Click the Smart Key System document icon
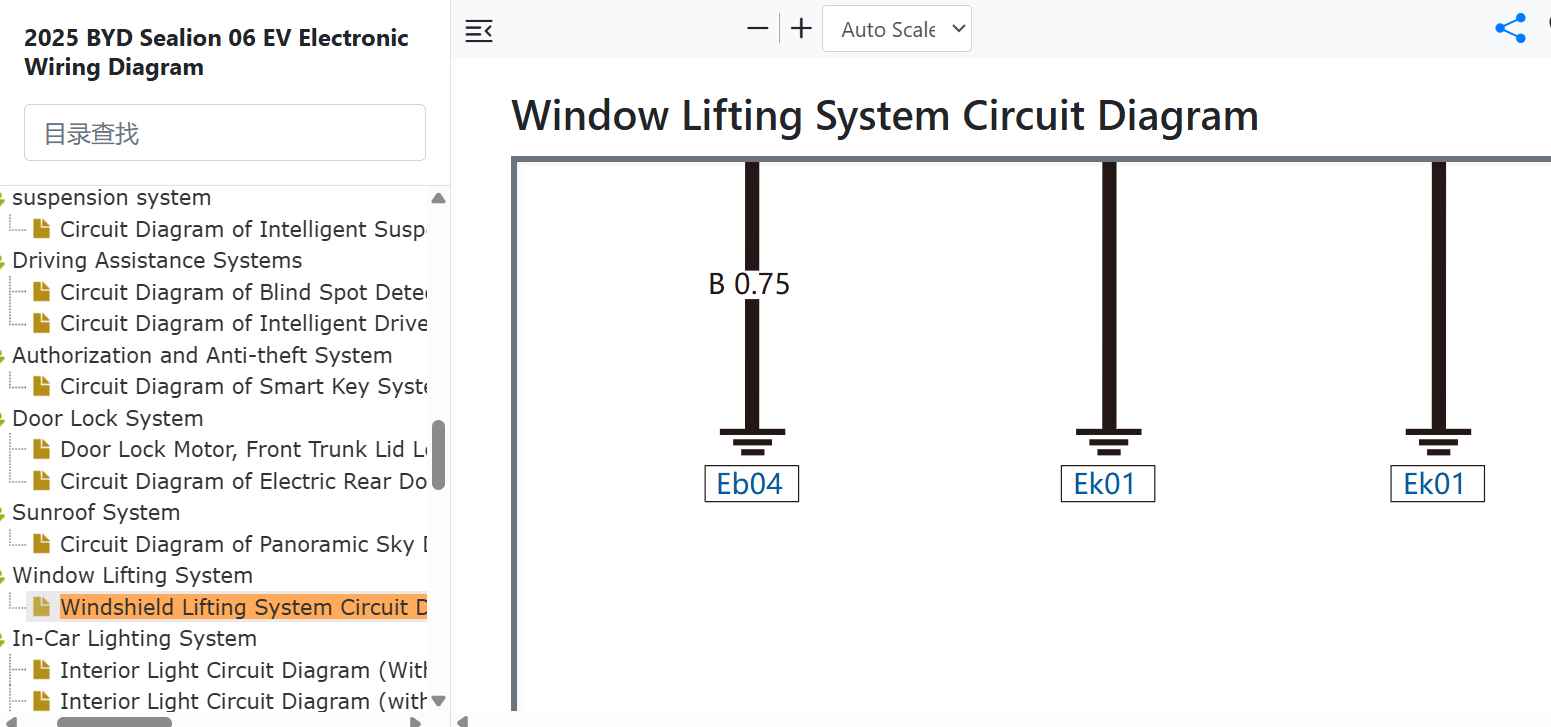Image resolution: width=1551 pixels, height=727 pixels. pos(41,386)
